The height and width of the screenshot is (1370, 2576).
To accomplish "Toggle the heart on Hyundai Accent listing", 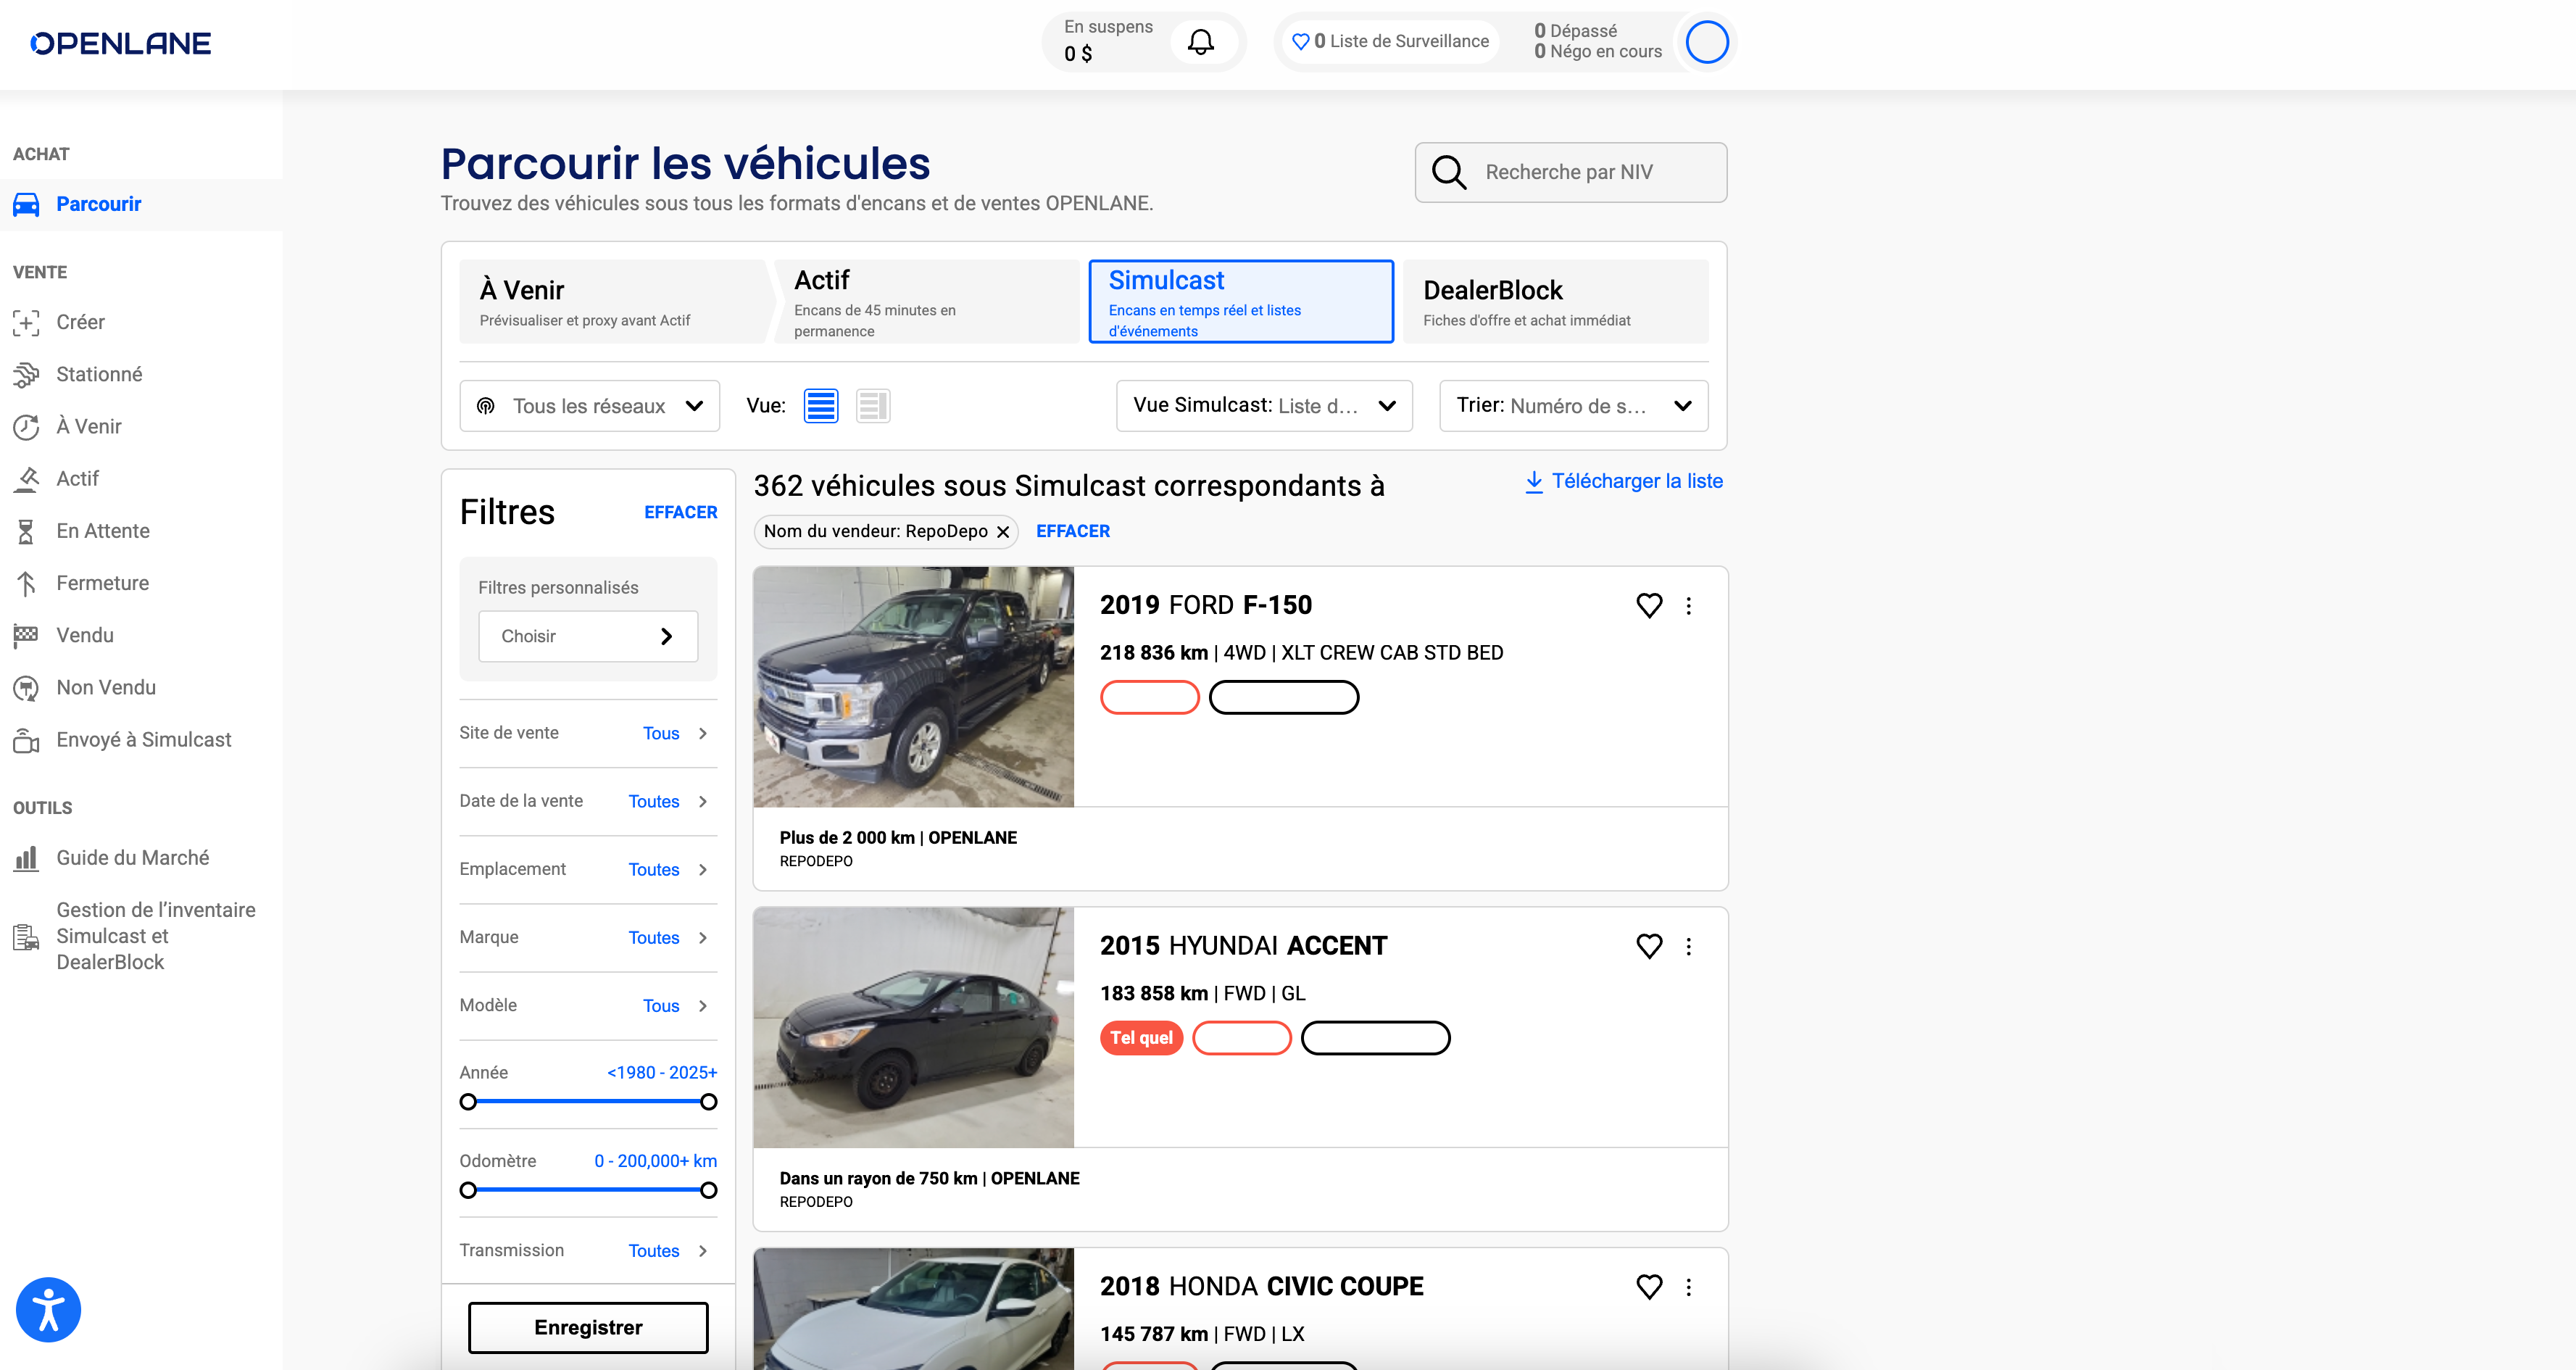I will (1649, 946).
